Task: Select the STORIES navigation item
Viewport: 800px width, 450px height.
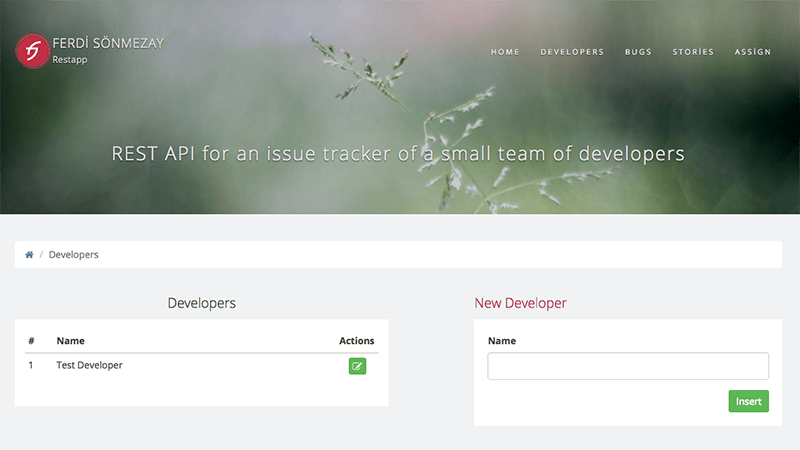Action: [693, 52]
